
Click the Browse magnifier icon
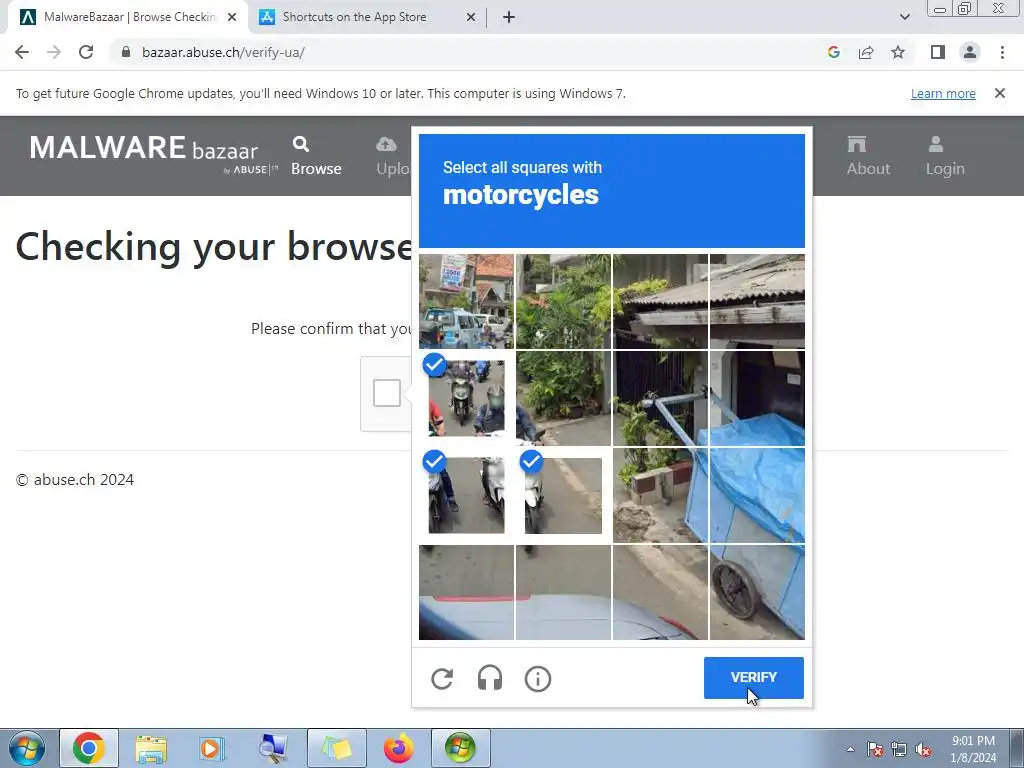301,144
